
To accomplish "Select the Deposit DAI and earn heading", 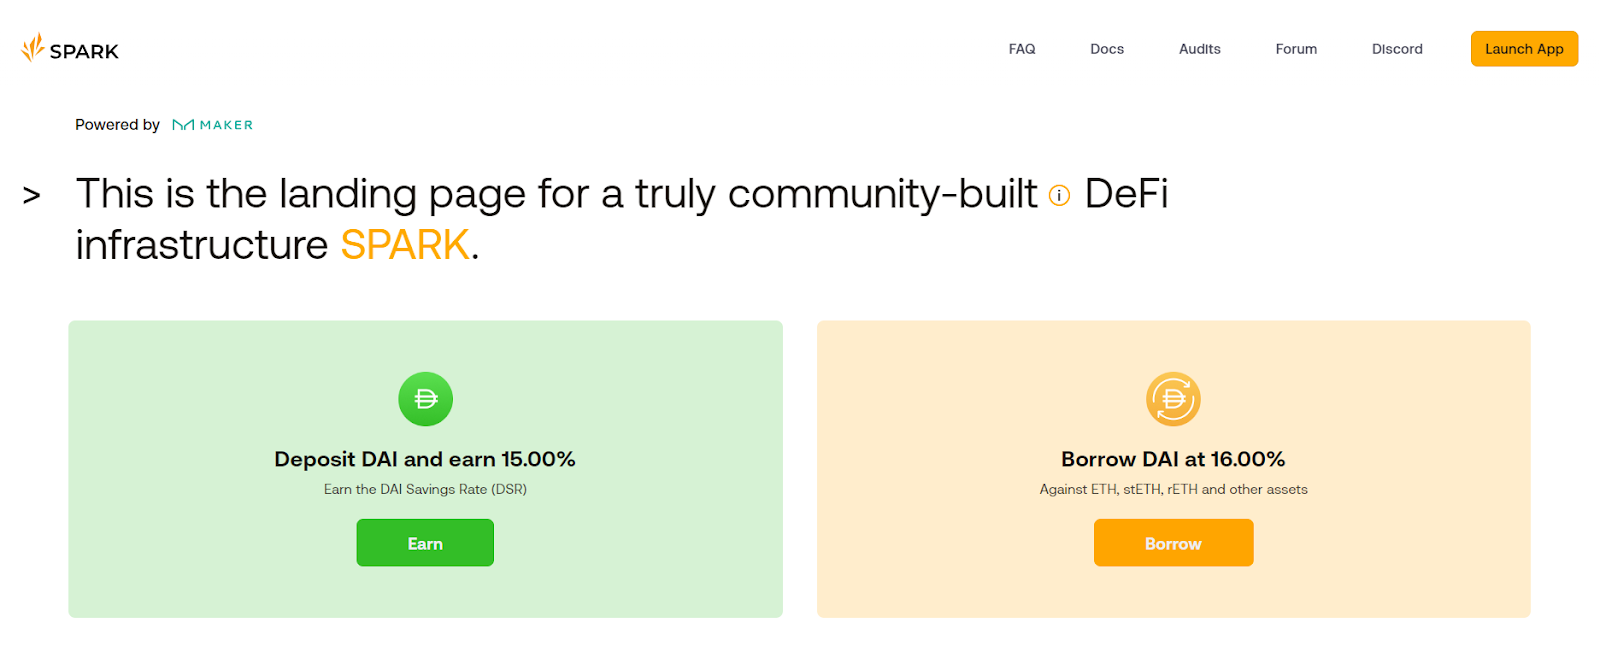I will coord(425,459).
